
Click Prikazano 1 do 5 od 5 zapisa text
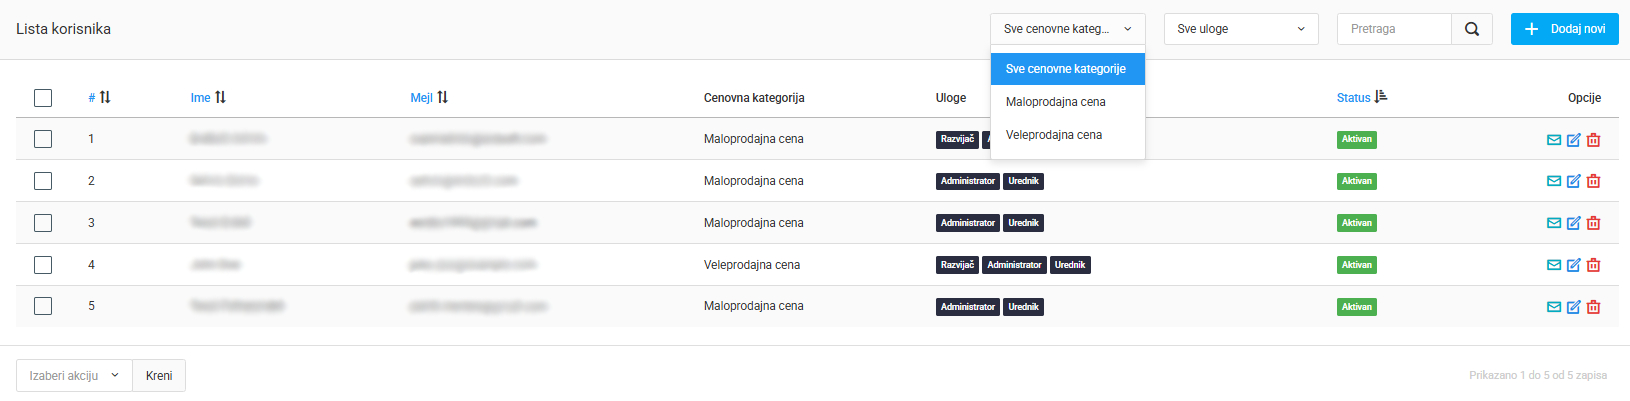click(x=1538, y=376)
